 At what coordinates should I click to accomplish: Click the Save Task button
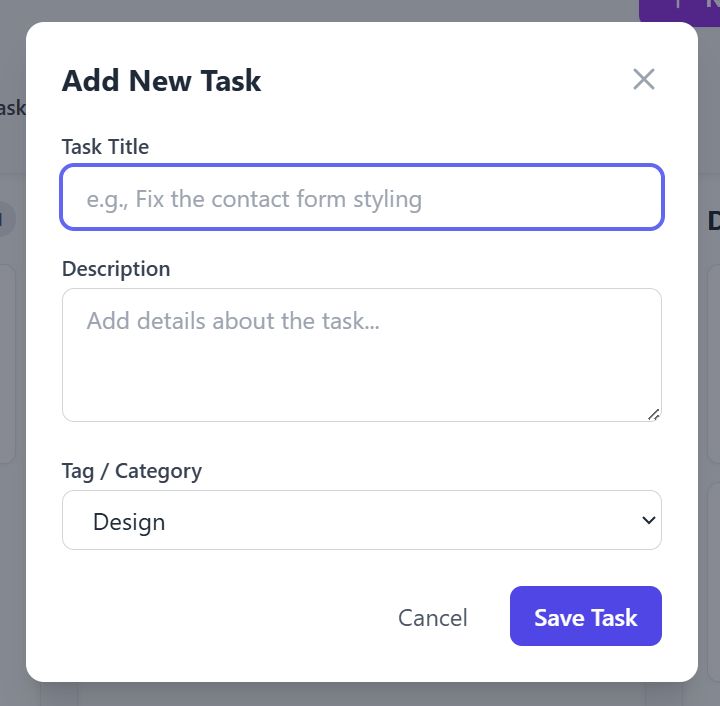[x=585, y=617]
